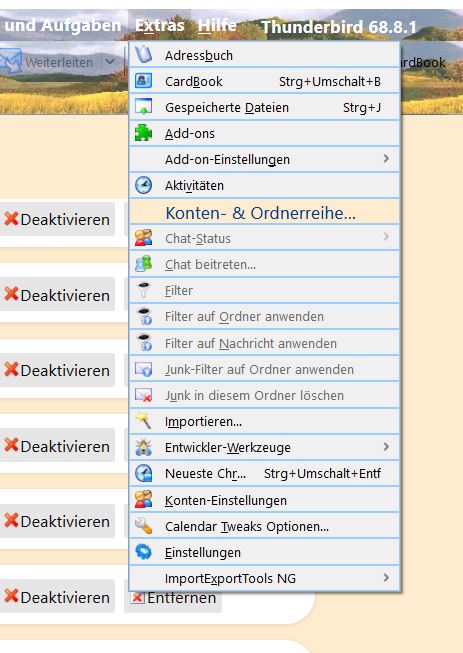Select Konten- & Ordnerreihe menu entry
Screen dimensions: 463x653
pyautogui.click(x=264, y=212)
